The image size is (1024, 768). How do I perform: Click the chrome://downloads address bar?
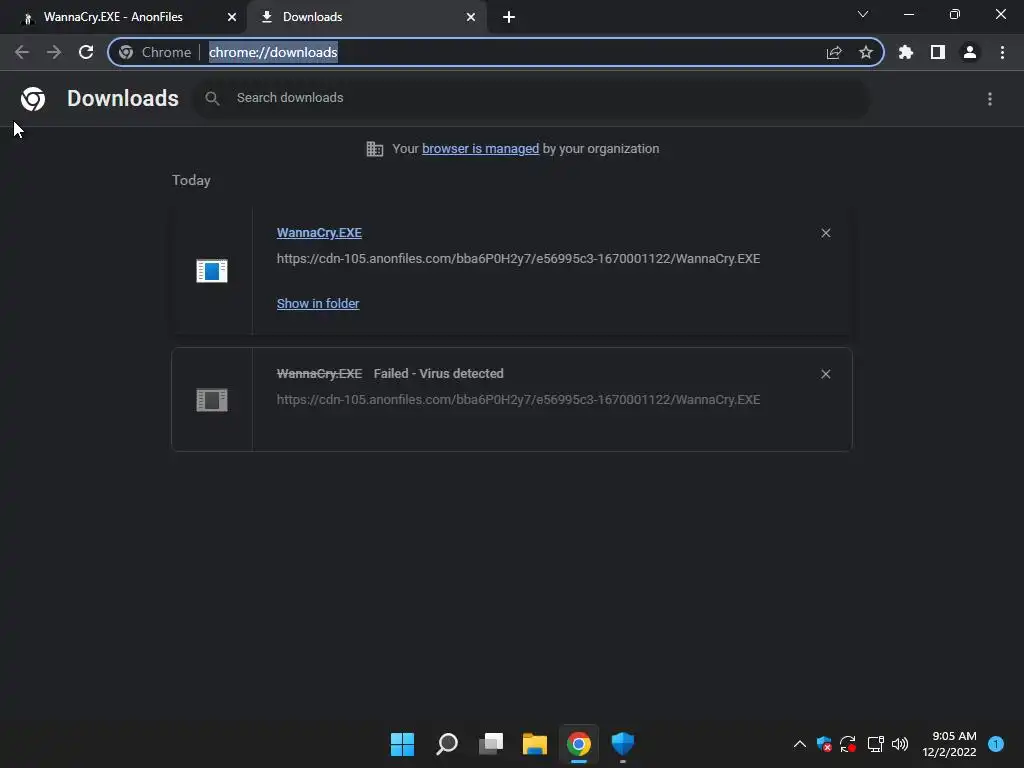coord(496,52)
